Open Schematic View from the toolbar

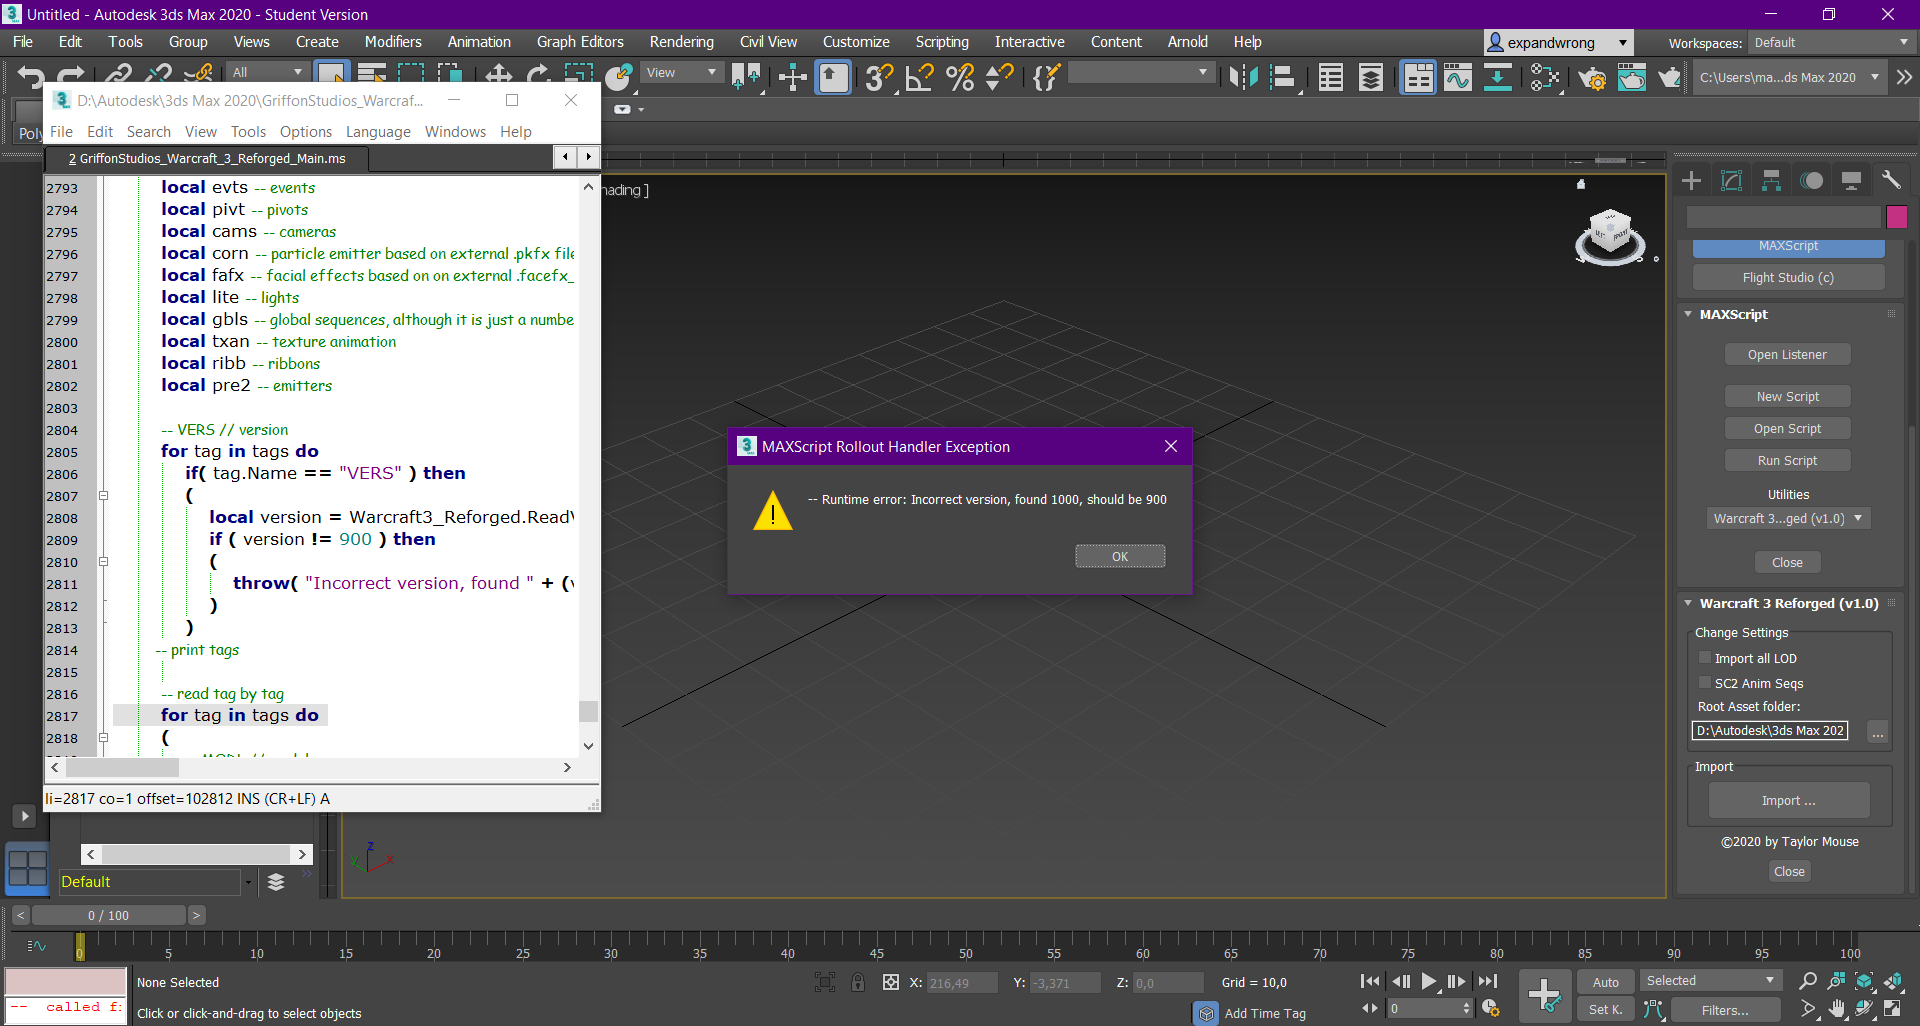tap(1497, 78)
